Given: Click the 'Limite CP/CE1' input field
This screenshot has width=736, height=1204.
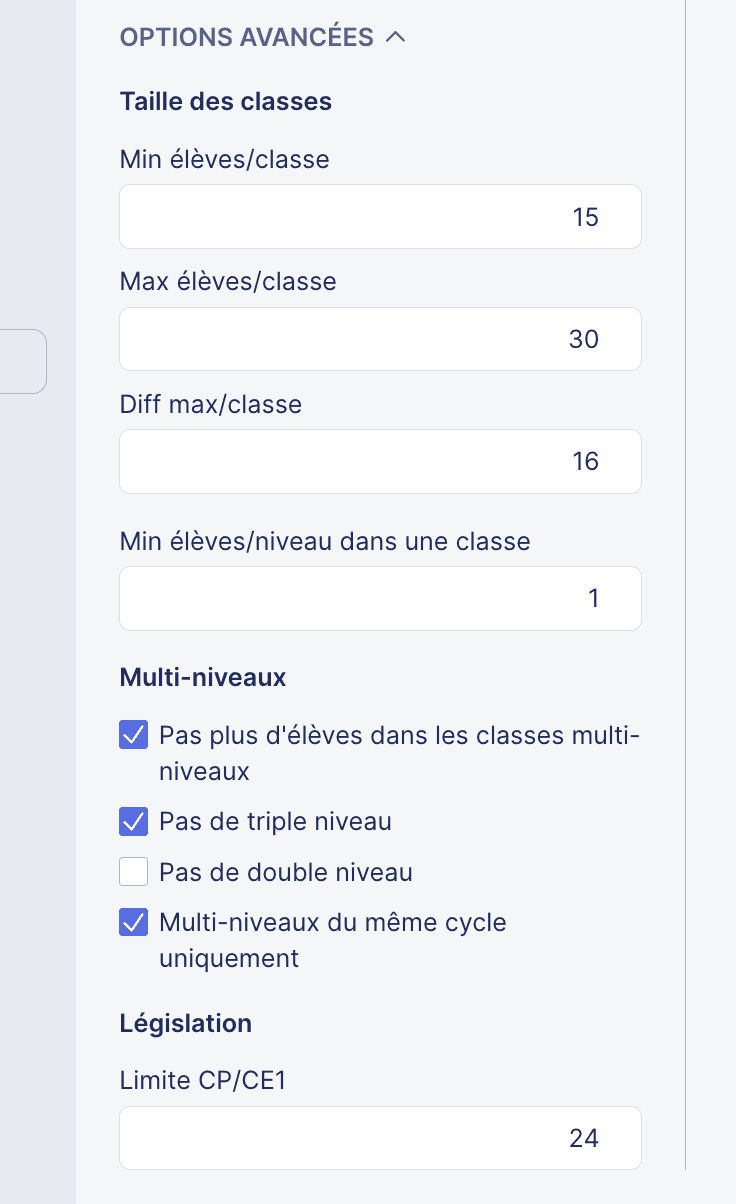Looking at the screenshot, I should [380, 1138].
